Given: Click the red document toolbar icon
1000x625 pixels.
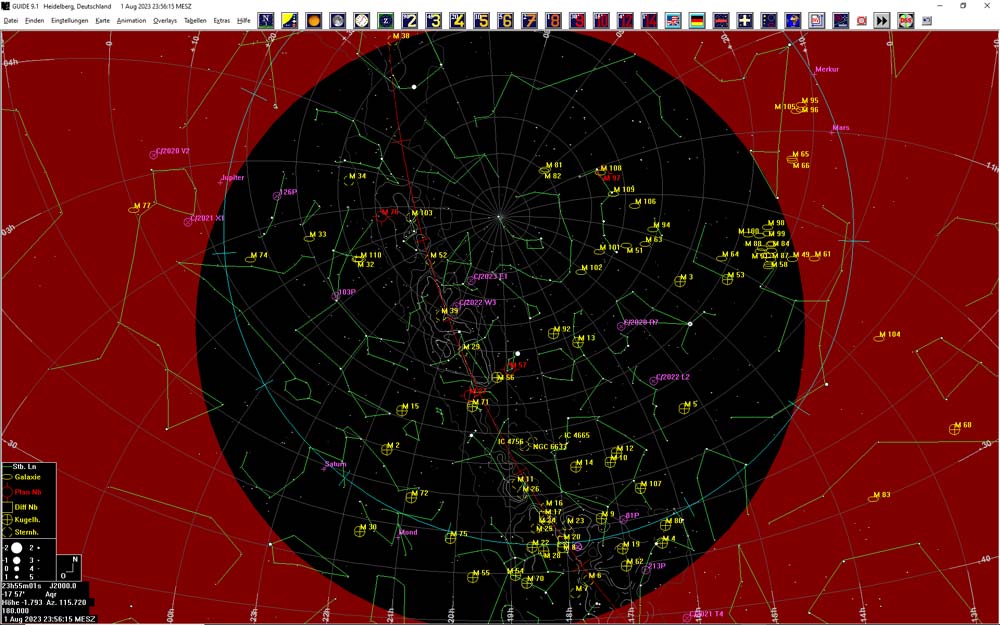Looking at the screenshot, I should (817, 20).
